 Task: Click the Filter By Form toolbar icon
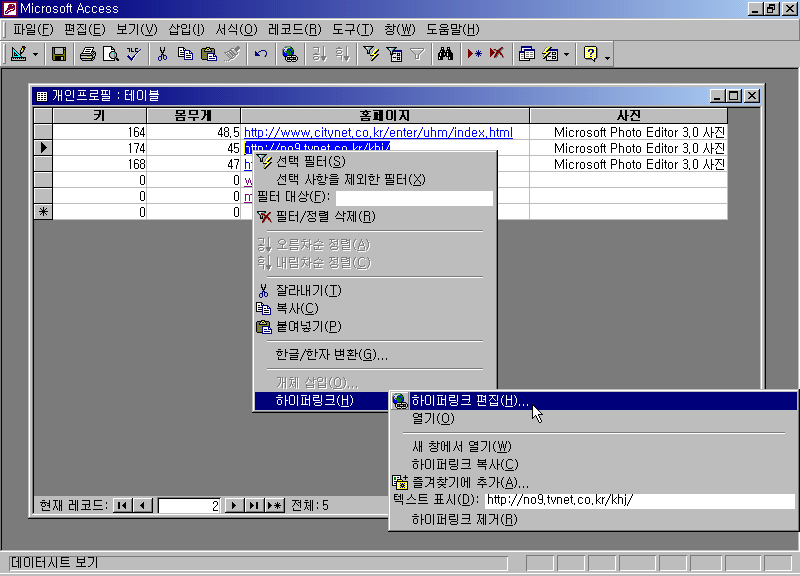(x=394, y=54)
